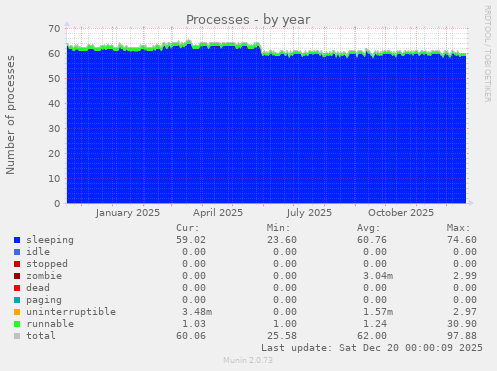
Task: Click runnable maximum value 30.90
Action: pyautogui.click(x=462, y=324)
